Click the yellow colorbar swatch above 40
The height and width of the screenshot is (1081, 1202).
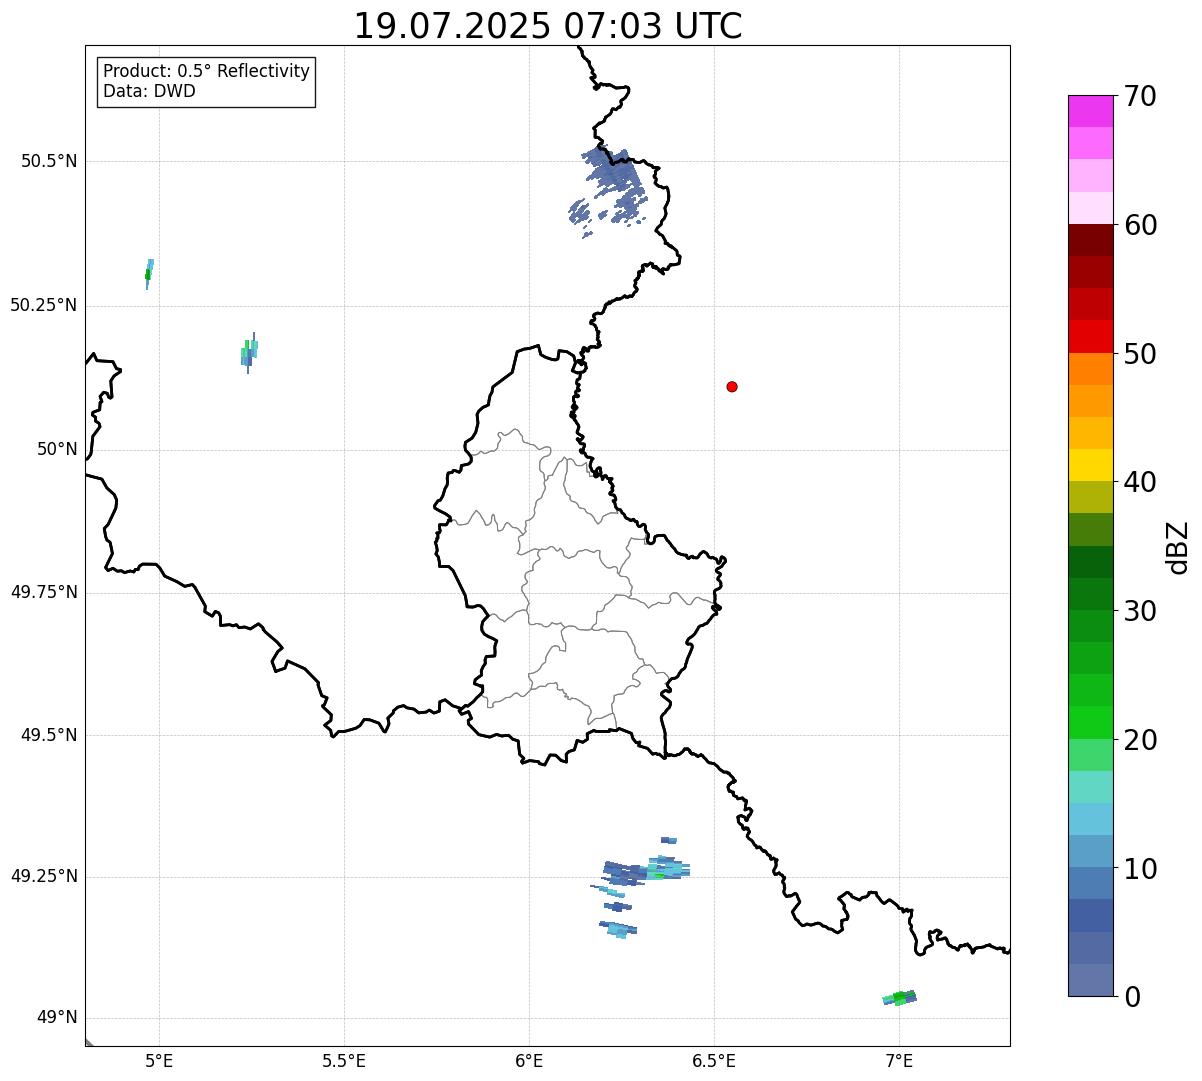(x=1090, y=465)
